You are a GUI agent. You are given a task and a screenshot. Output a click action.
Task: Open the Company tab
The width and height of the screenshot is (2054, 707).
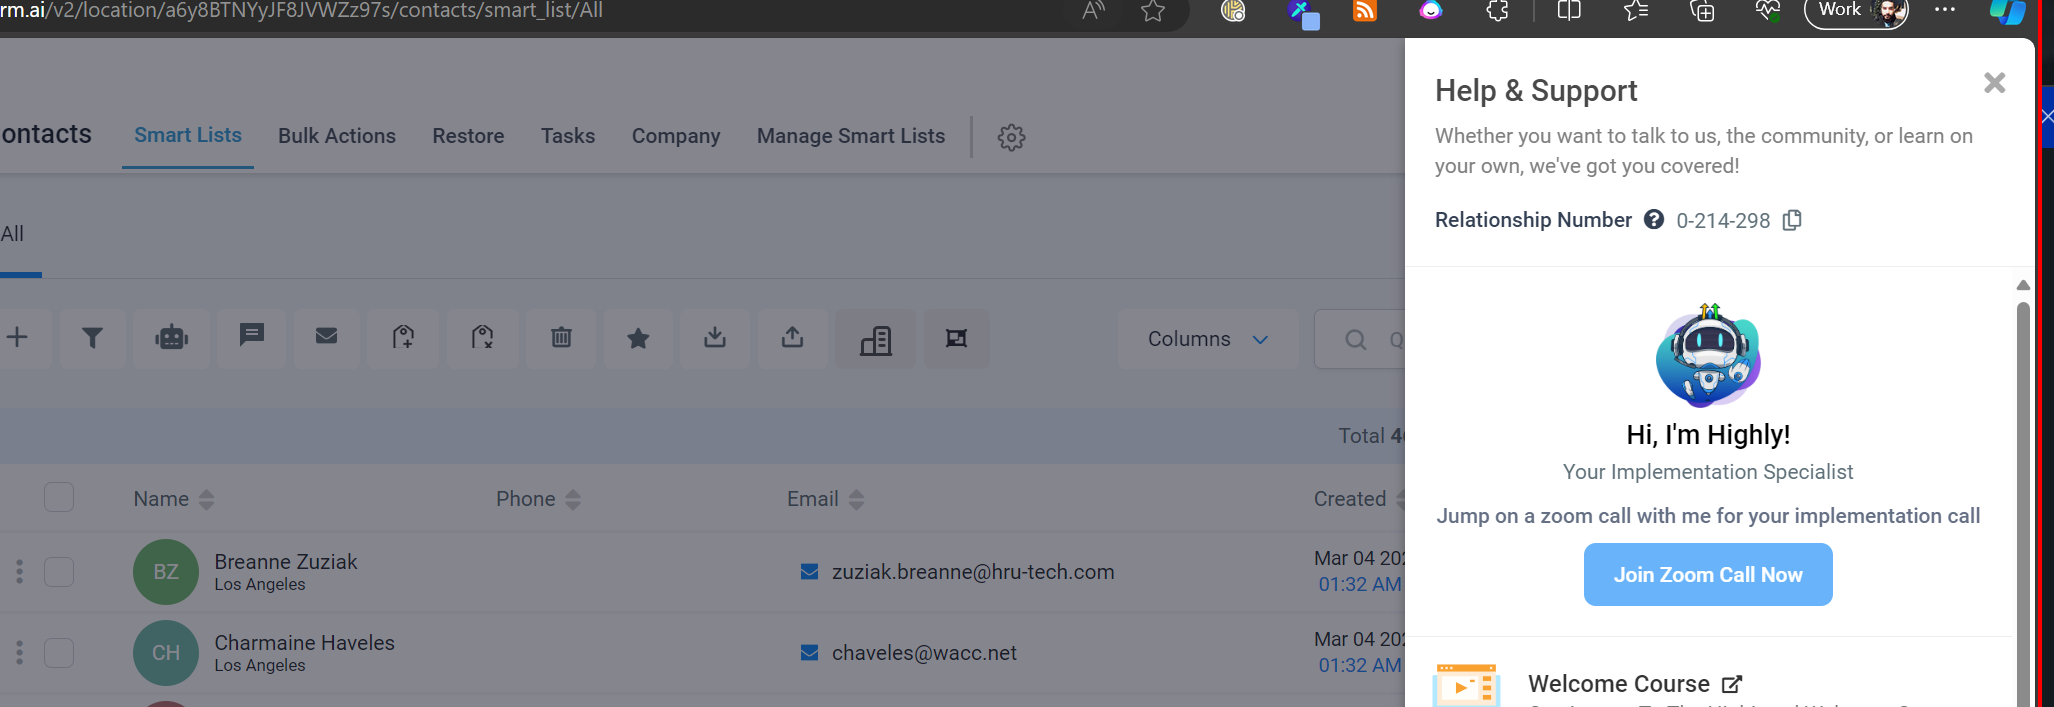[676, 136]
